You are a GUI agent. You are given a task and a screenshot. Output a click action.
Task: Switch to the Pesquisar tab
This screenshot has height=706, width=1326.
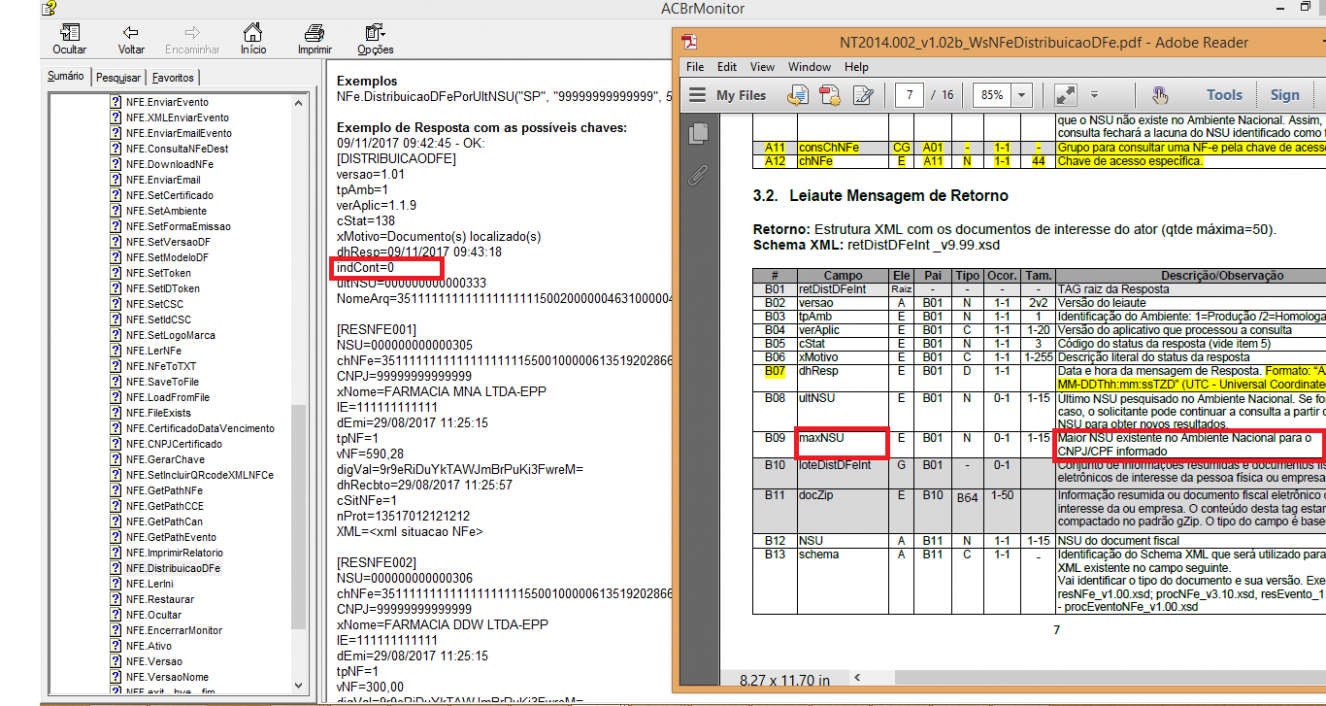pos(119,77)
